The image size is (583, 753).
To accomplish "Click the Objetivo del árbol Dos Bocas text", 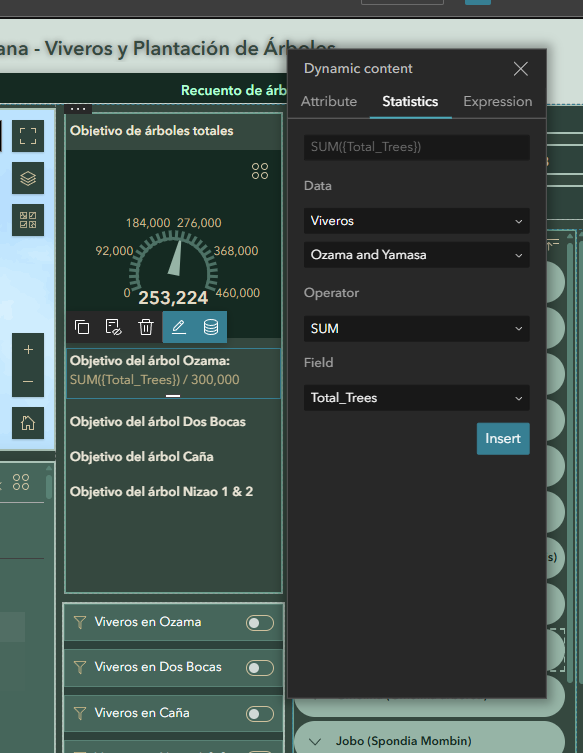I will point(158,422).
